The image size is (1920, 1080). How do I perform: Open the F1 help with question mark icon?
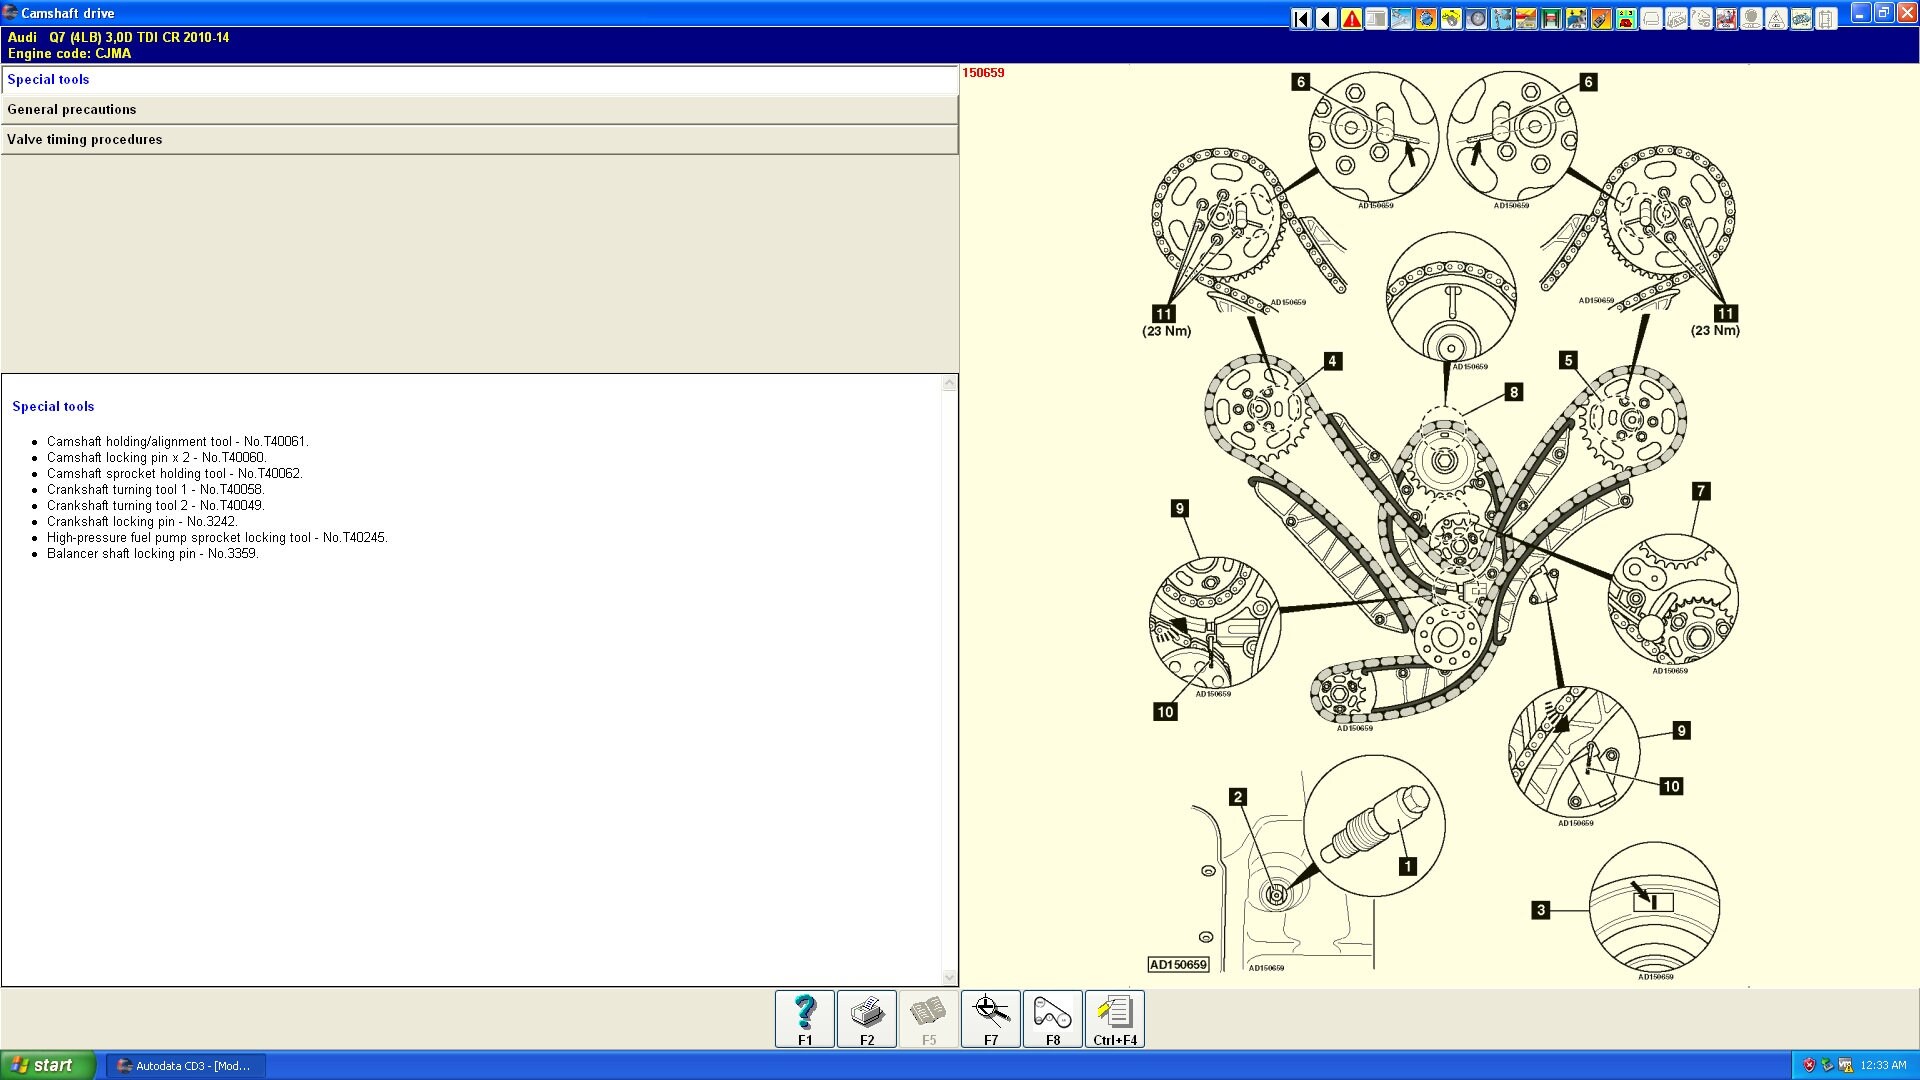tap(804, 1018)
